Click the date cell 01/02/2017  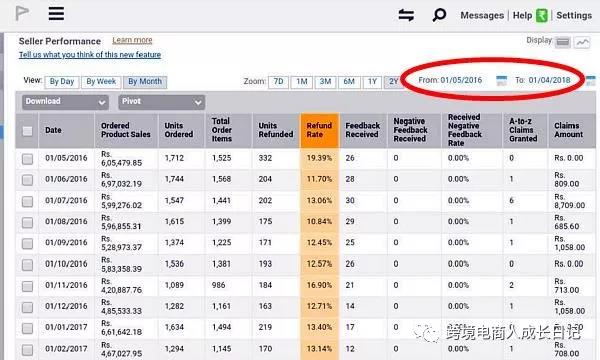pos(66,349)
